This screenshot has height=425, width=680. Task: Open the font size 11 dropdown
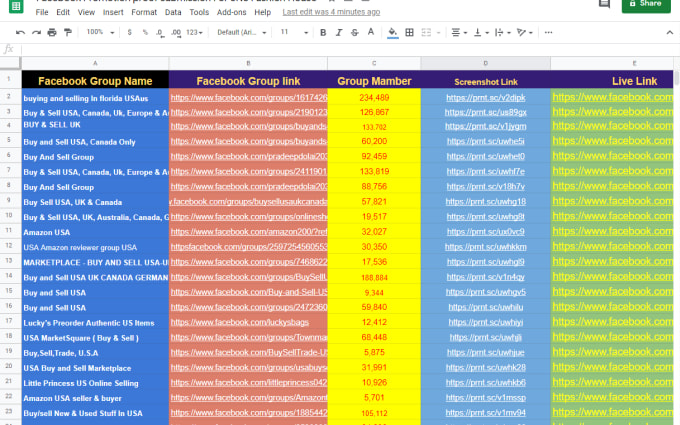[x=294, y=32]
